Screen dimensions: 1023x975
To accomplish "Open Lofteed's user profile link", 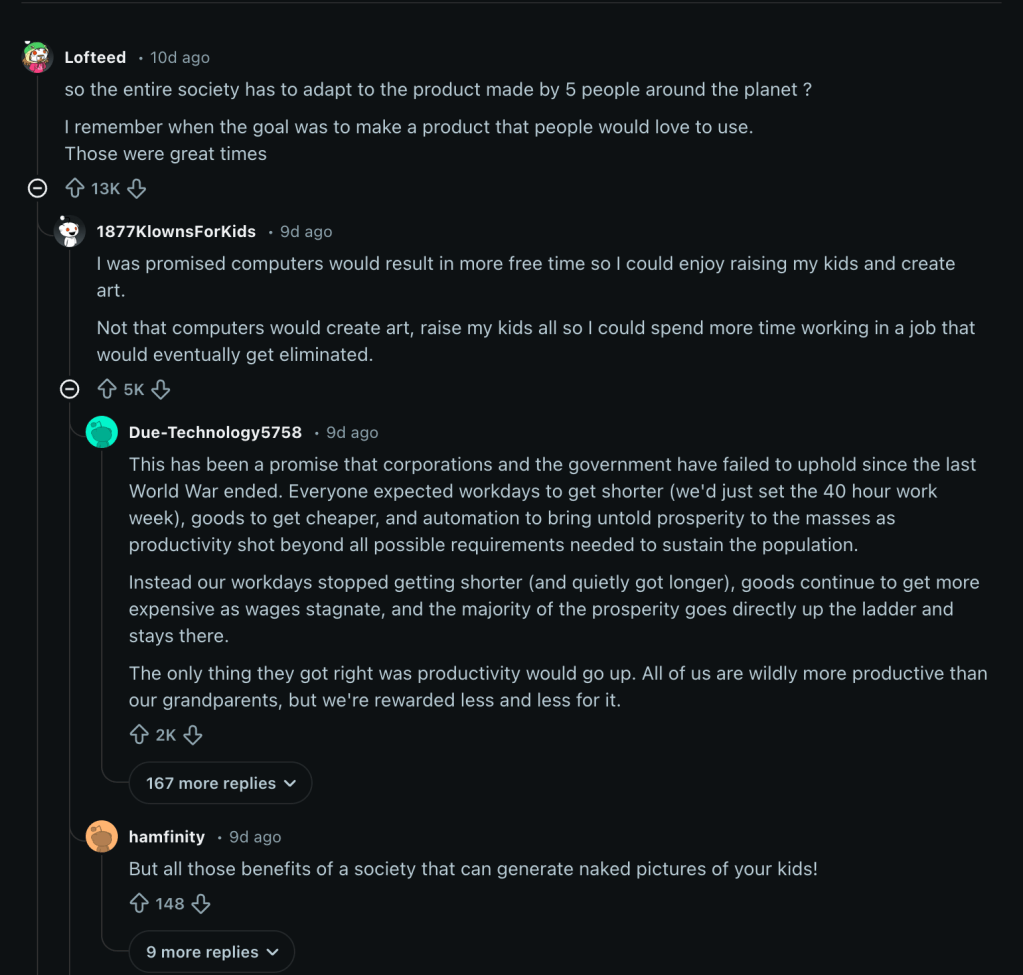I will click(95, 57).
